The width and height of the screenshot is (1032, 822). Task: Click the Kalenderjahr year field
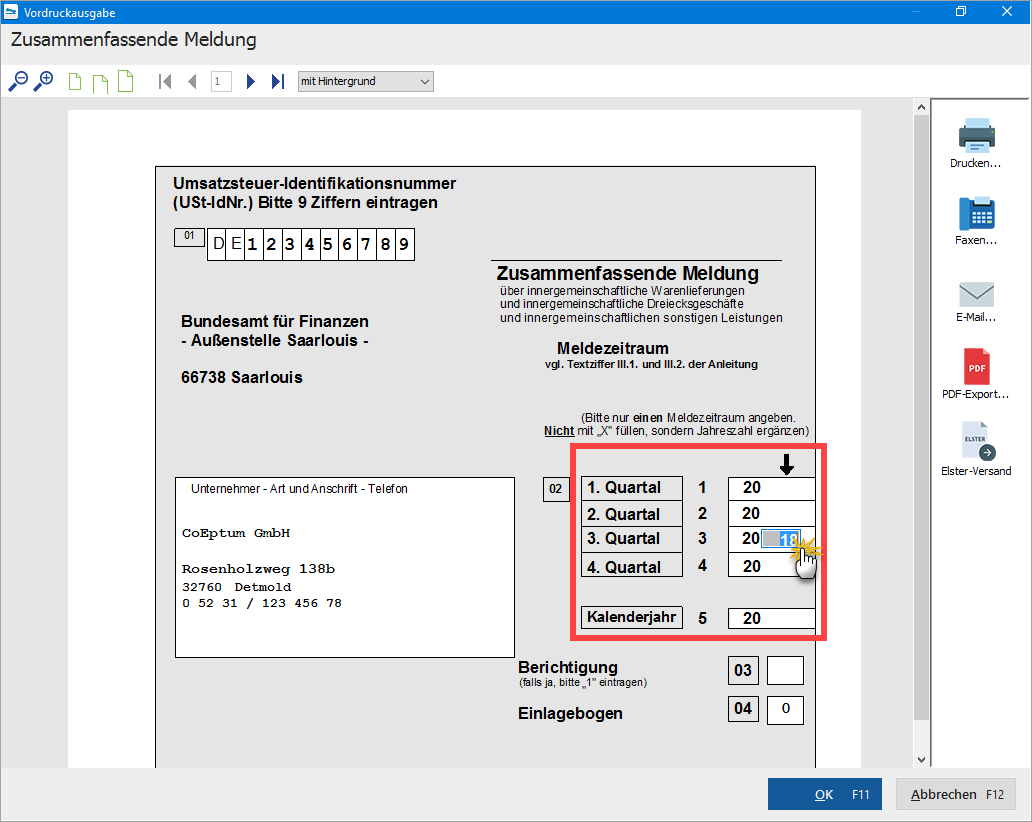pos(771,618)
